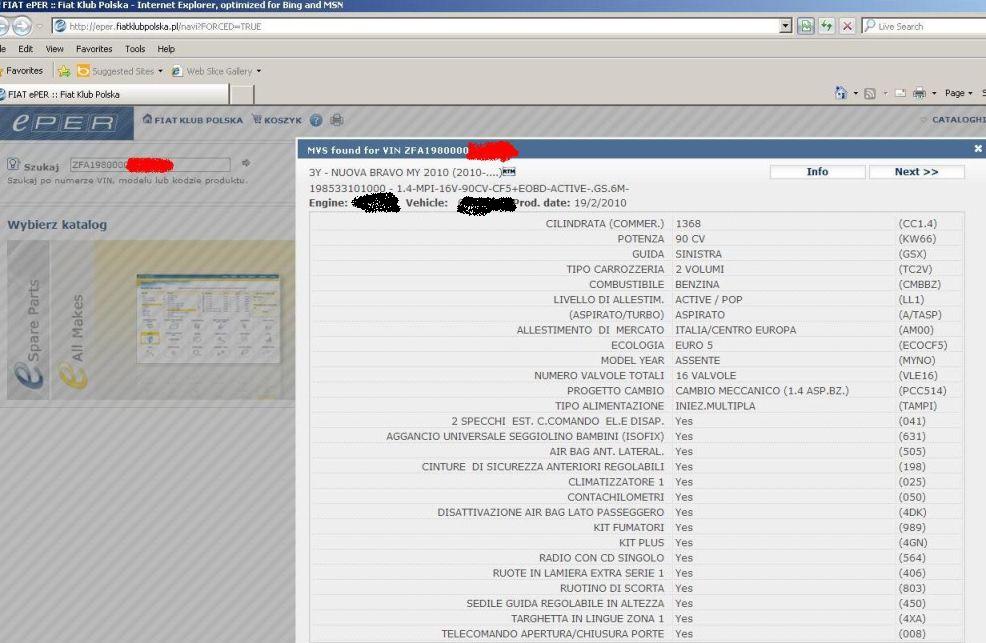The width and height of the screenshot is (986, 643).
Task: Click the Next >> button
Action: tap(916, 172)
